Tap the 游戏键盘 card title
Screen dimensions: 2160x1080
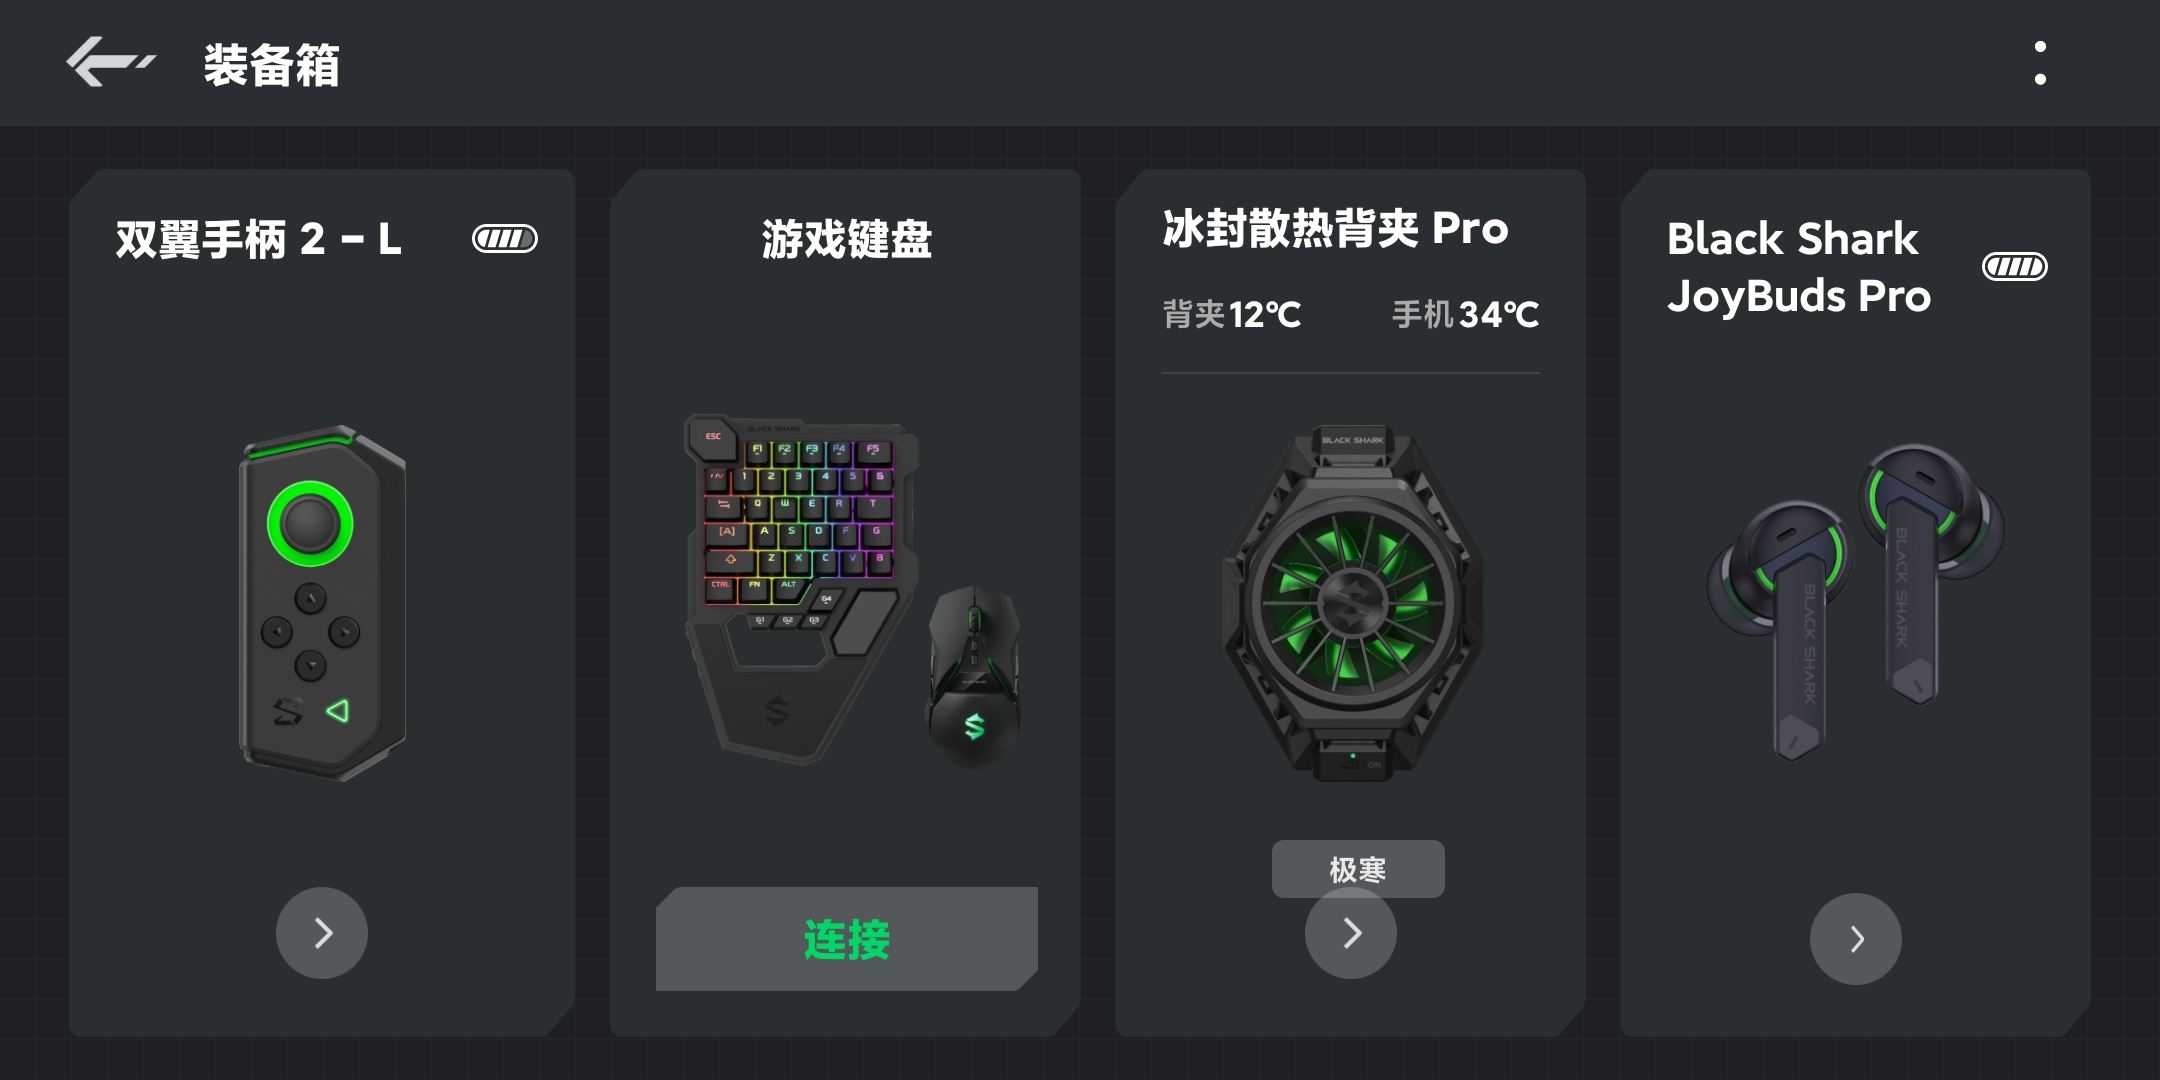(x=847, y=239)
